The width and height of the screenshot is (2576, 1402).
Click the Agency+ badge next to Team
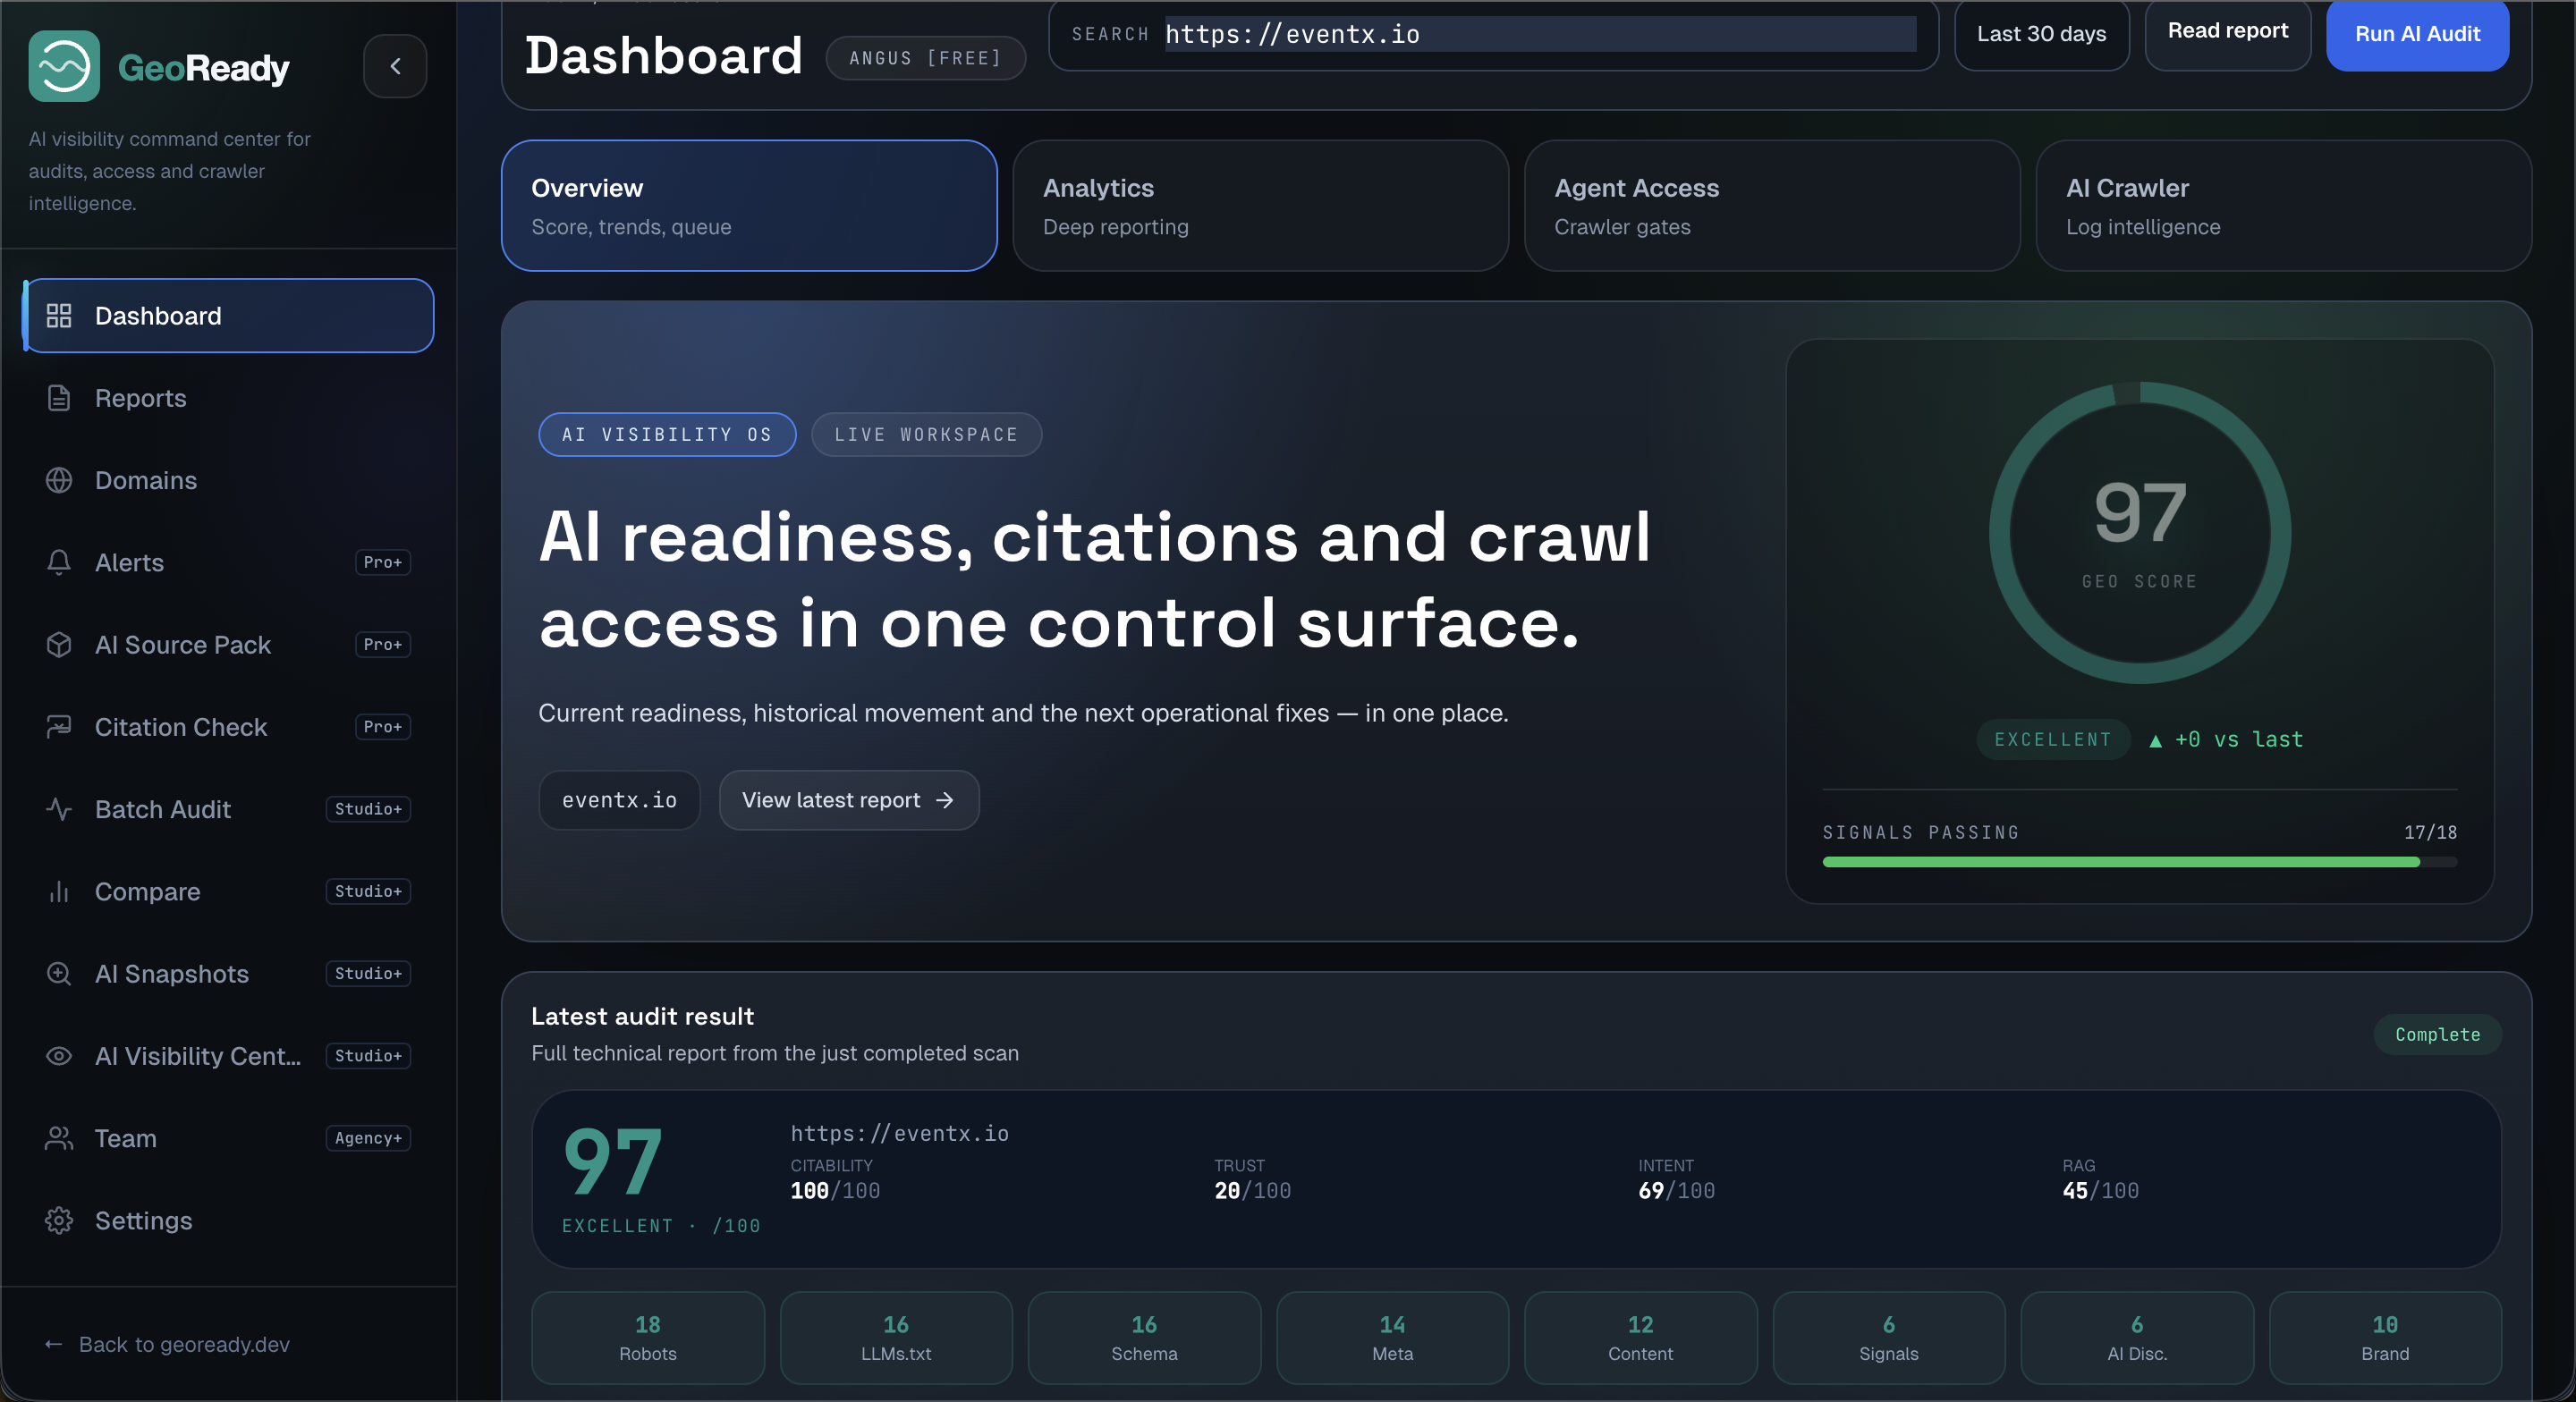[x=368, y=1138]
